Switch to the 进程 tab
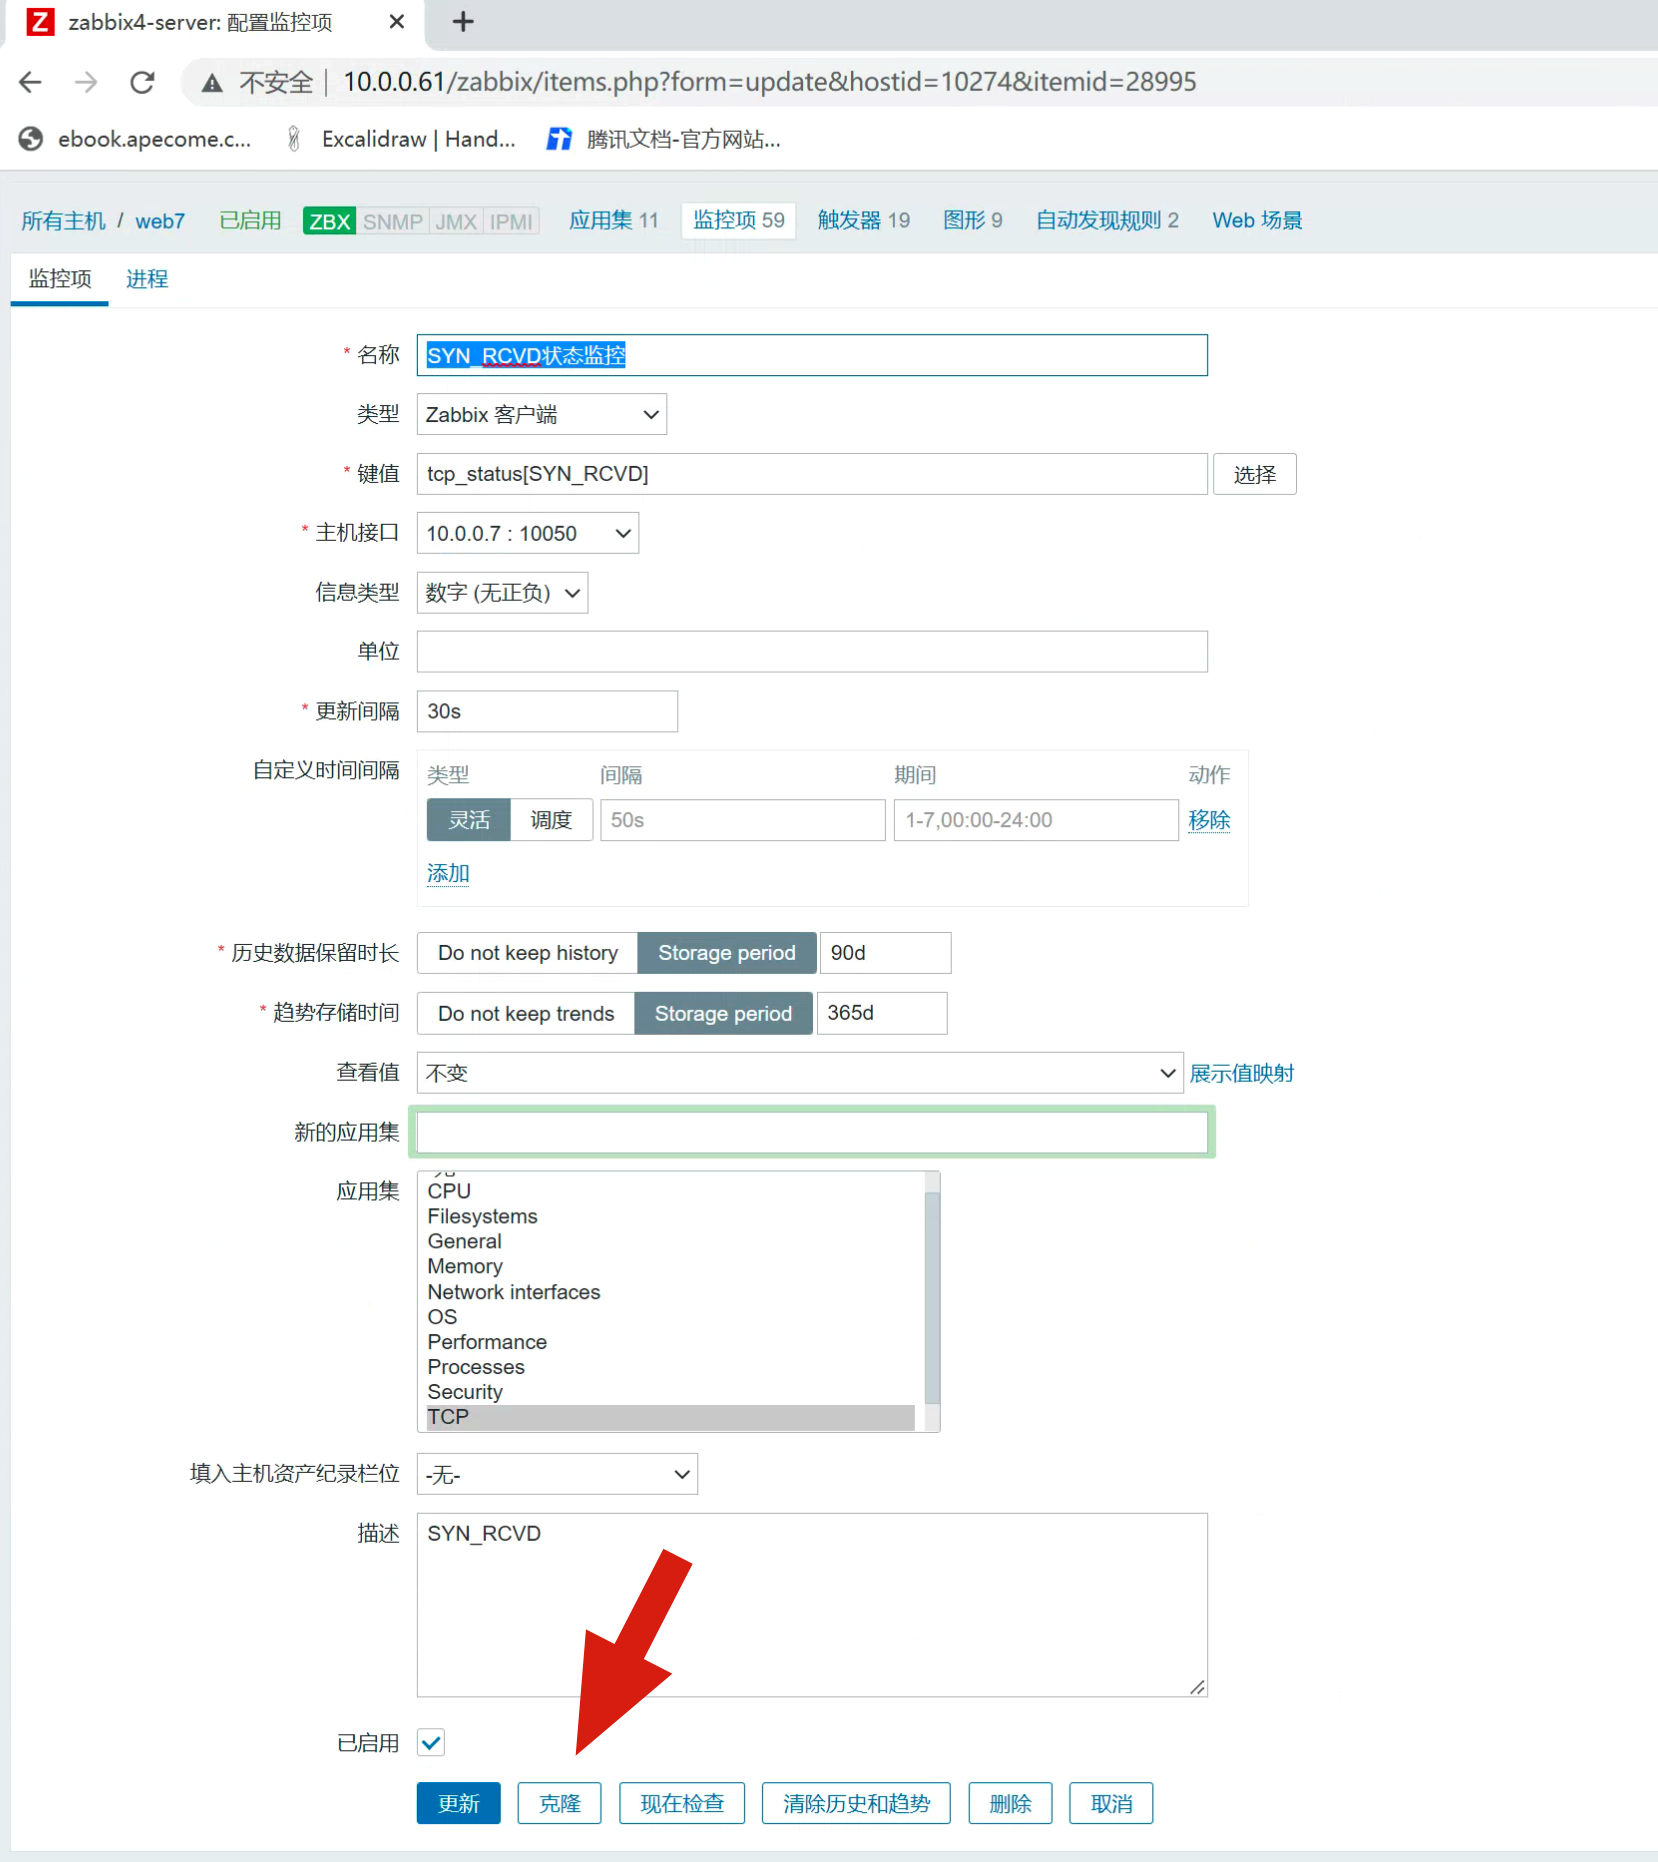 pos(147,279)
